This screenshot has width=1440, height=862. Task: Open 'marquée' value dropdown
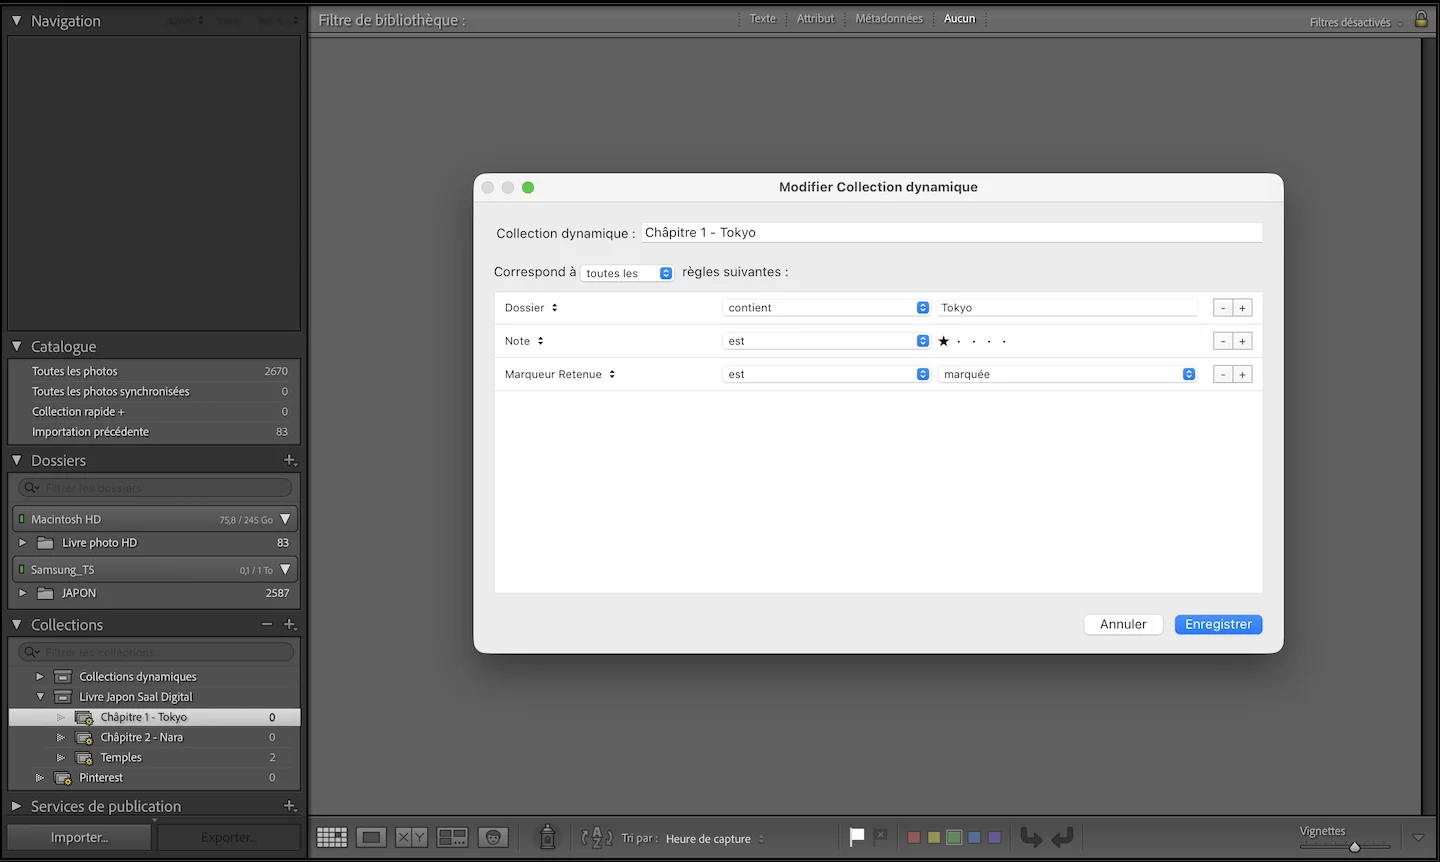point(1067,374)
